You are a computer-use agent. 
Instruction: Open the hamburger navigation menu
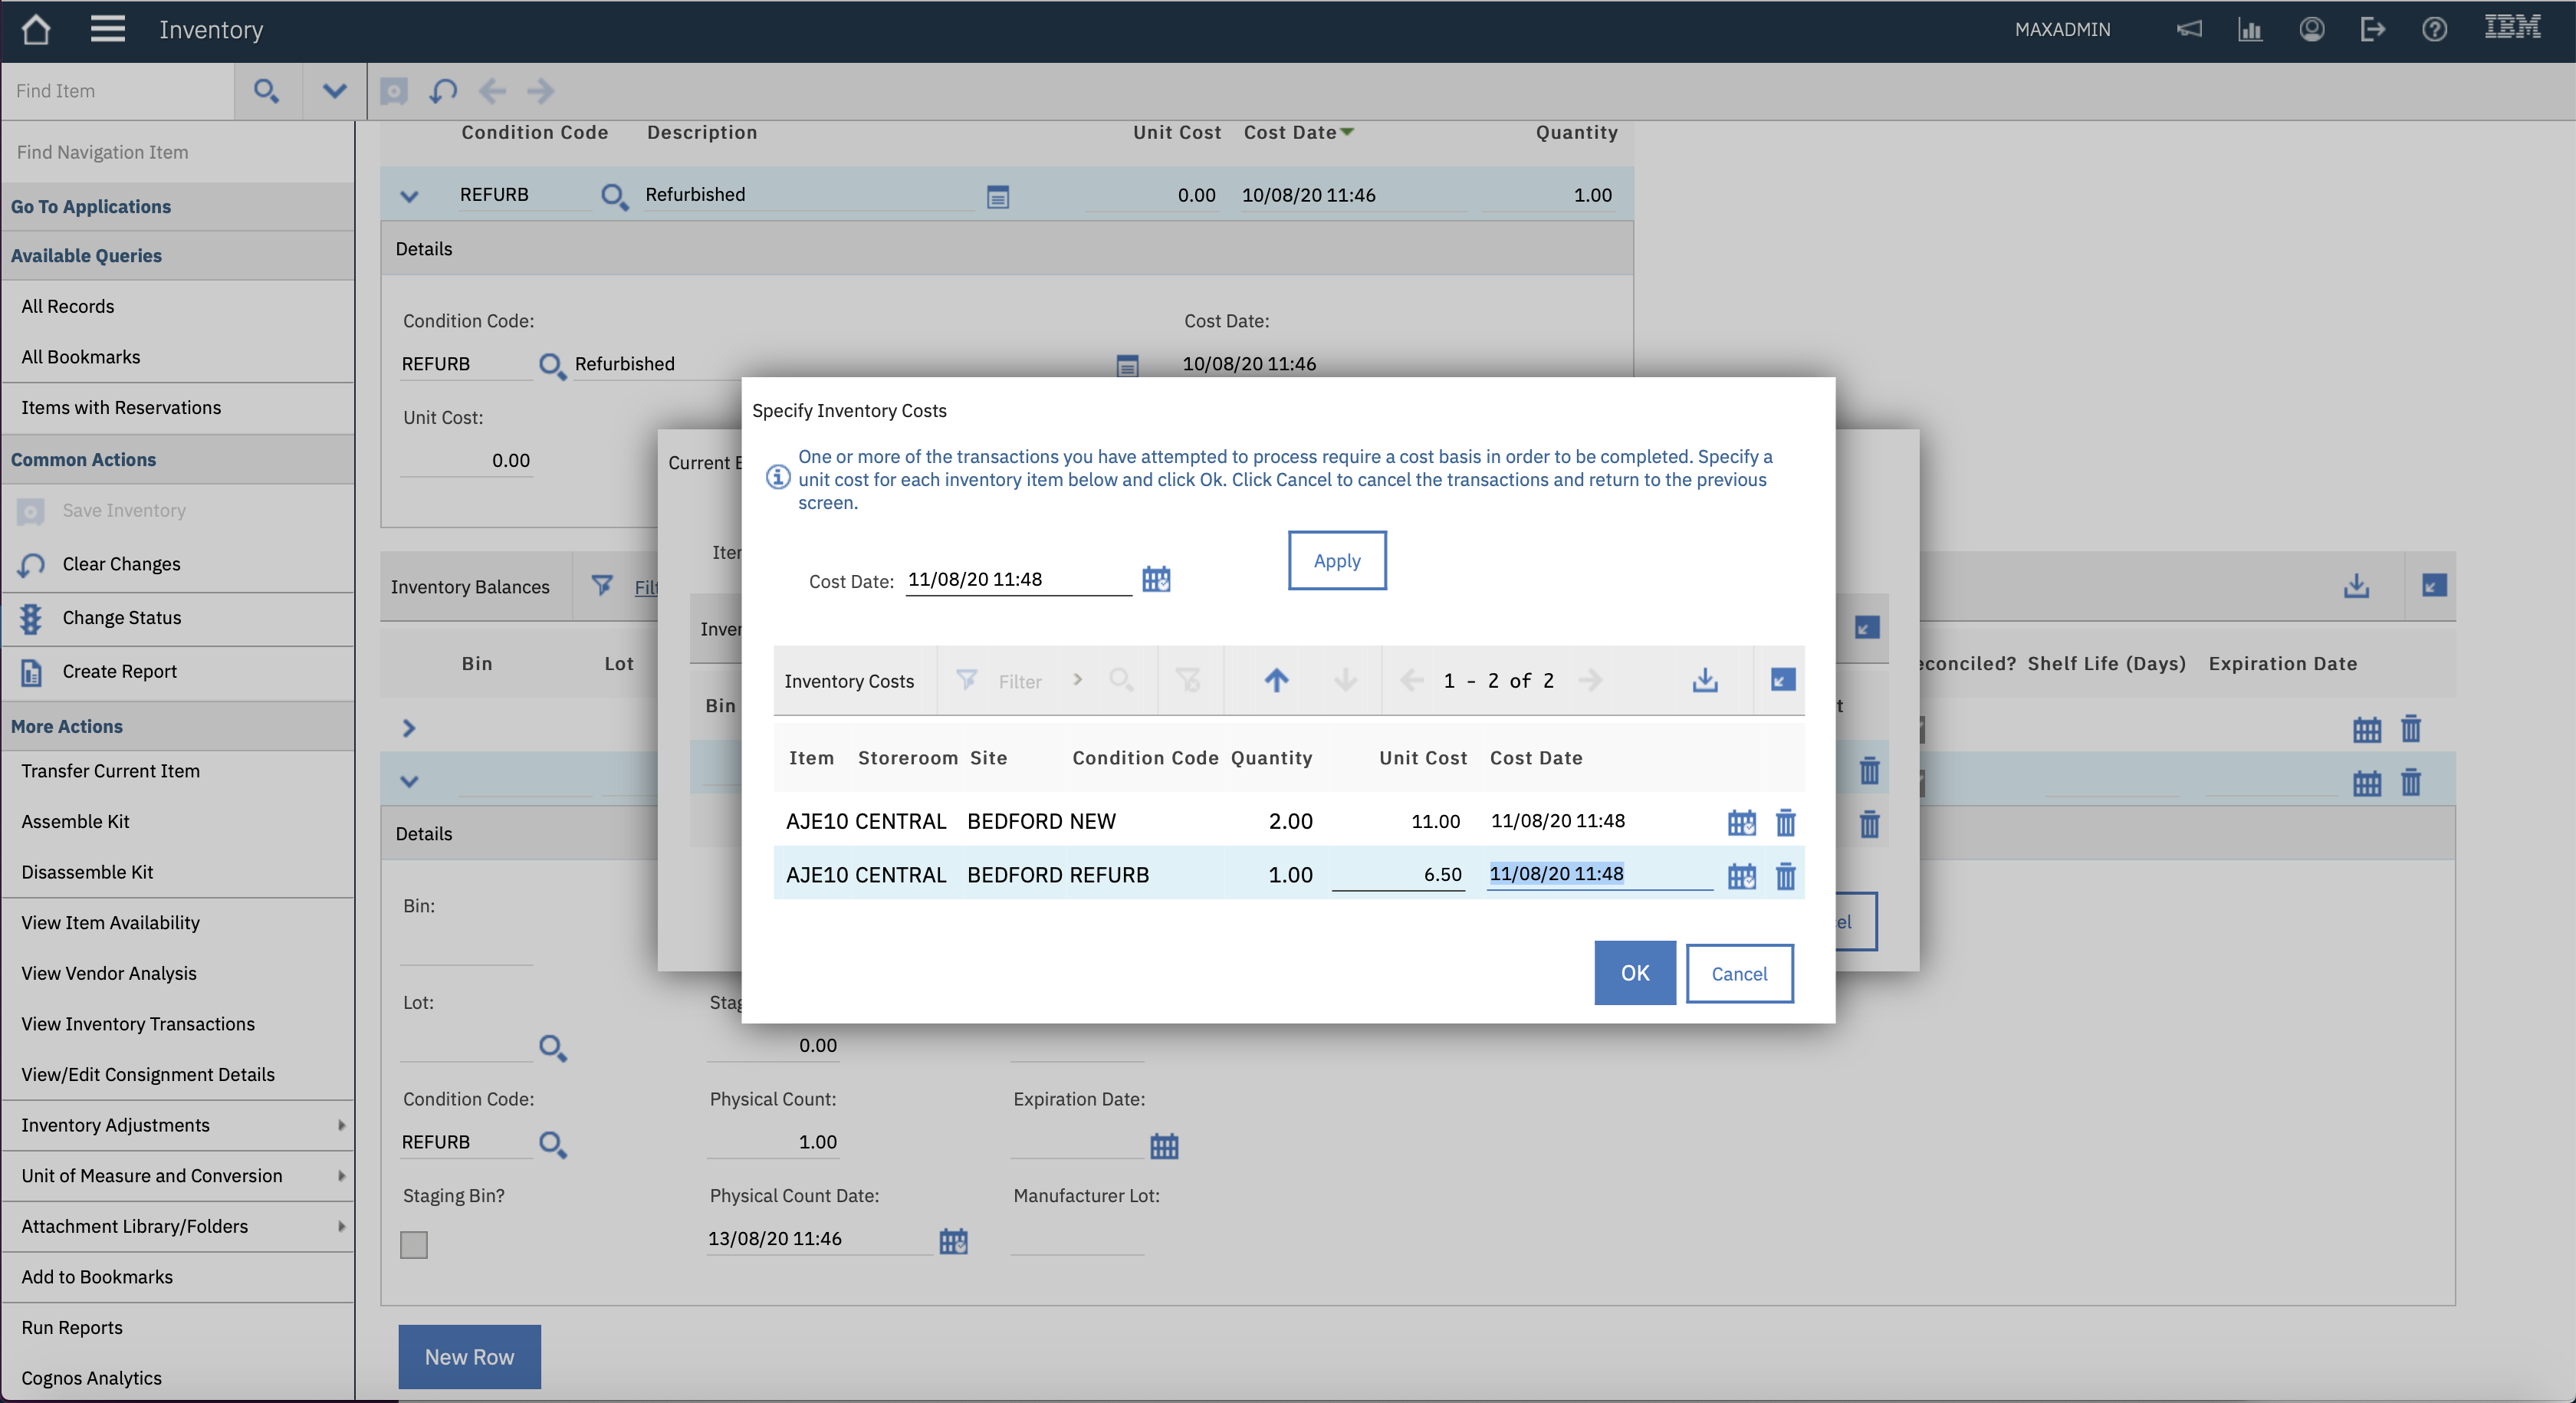[108, 29]
